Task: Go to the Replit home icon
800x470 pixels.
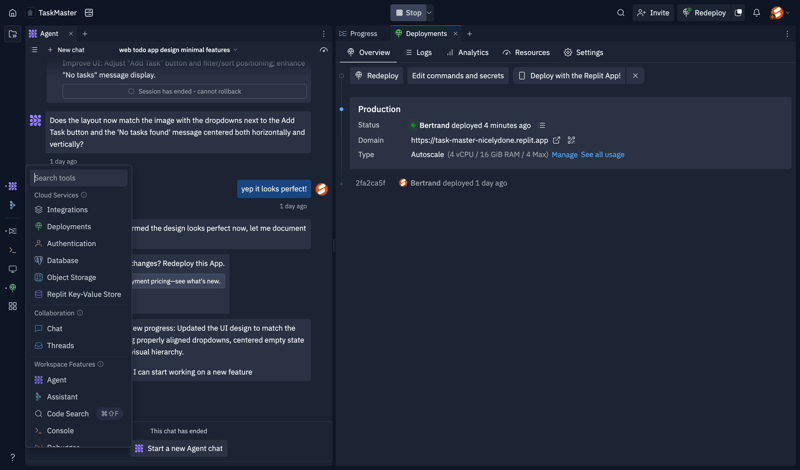Action: click(13, 13)
